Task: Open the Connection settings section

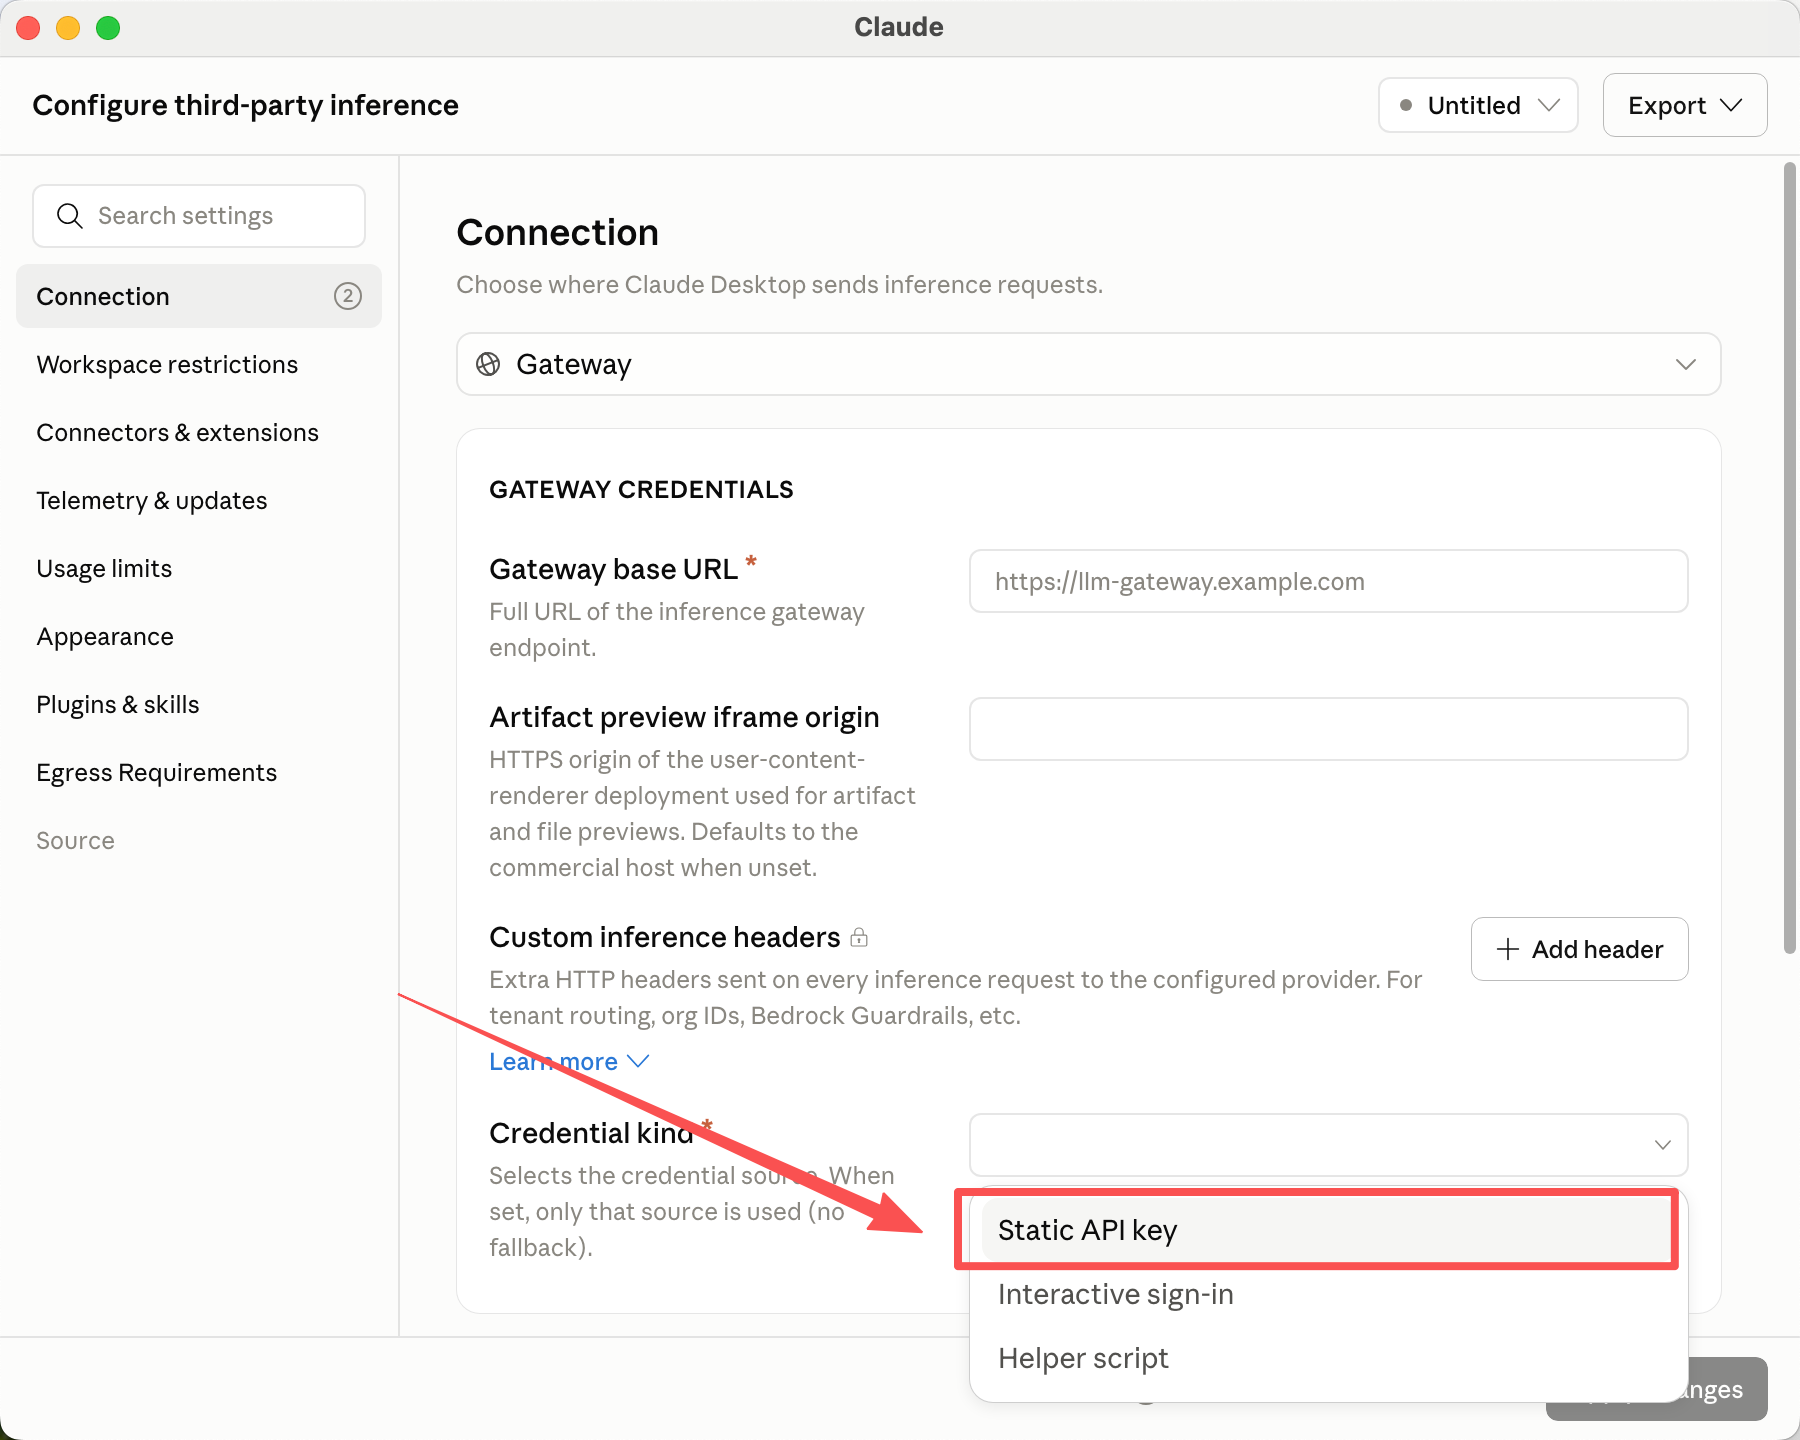Action: [199, 296]
